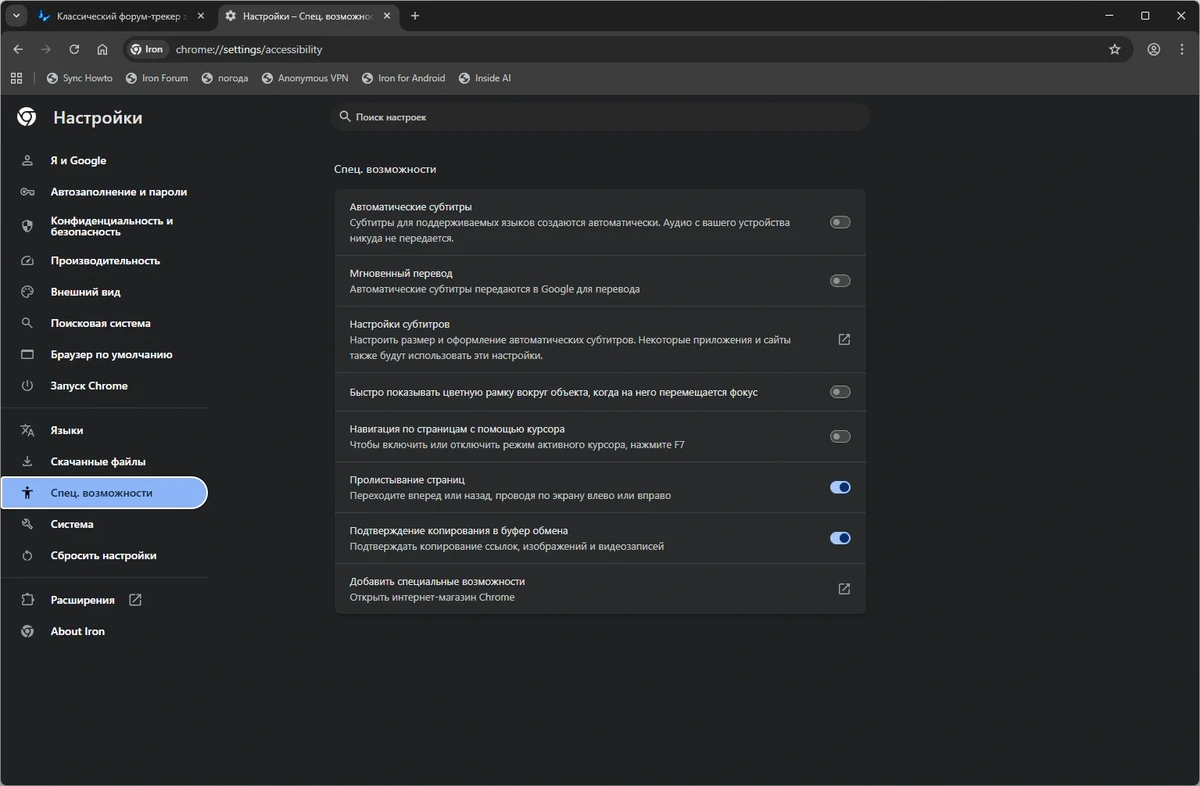Toggle the focus highlight цветную рамку switch
1200x786 pixels.
pos(840,392)
